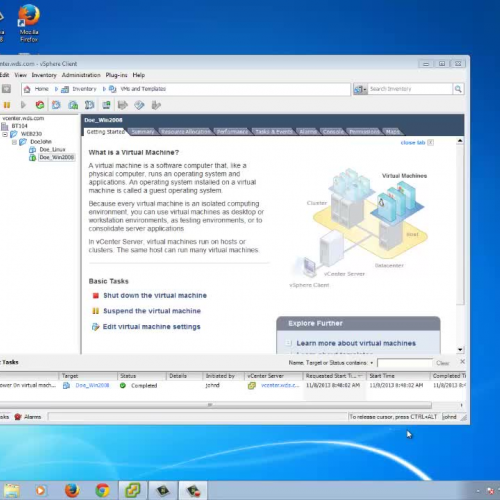
Task: Open the search type dropdown
Action: (x=360, y=89)
